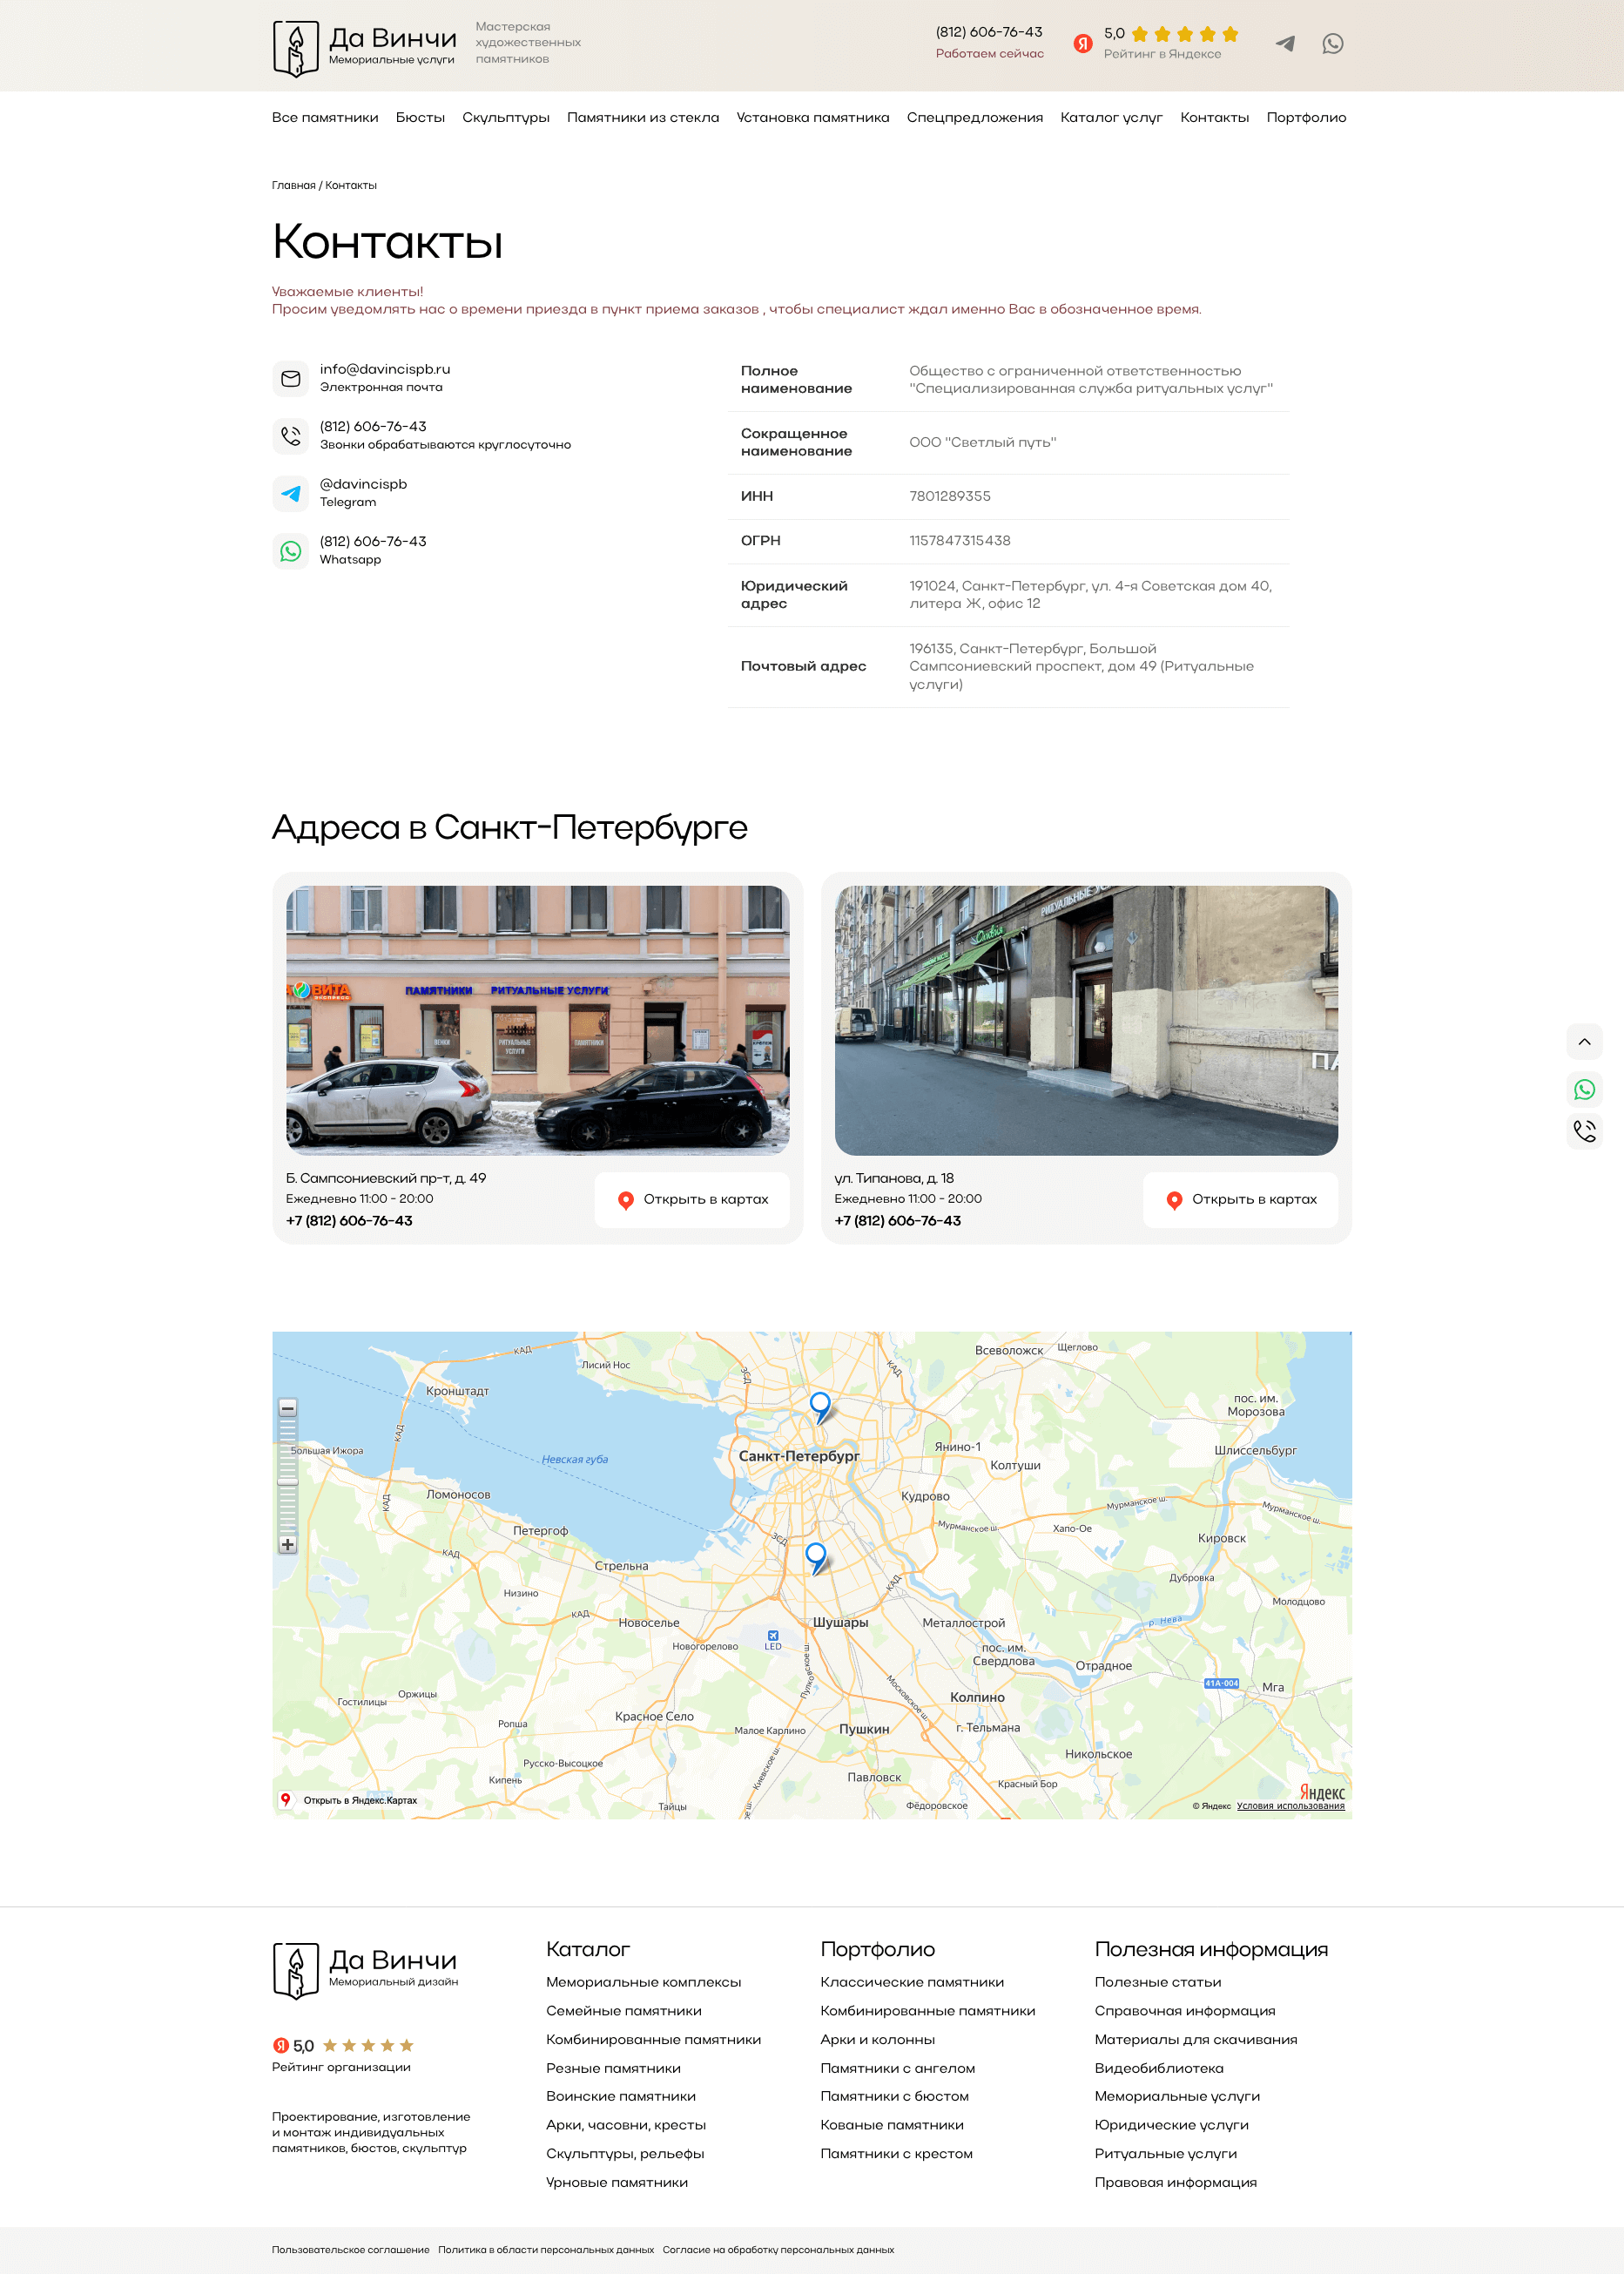Click the phone icon next to call info
The image size is (1624, 2274).
[291, 436]
